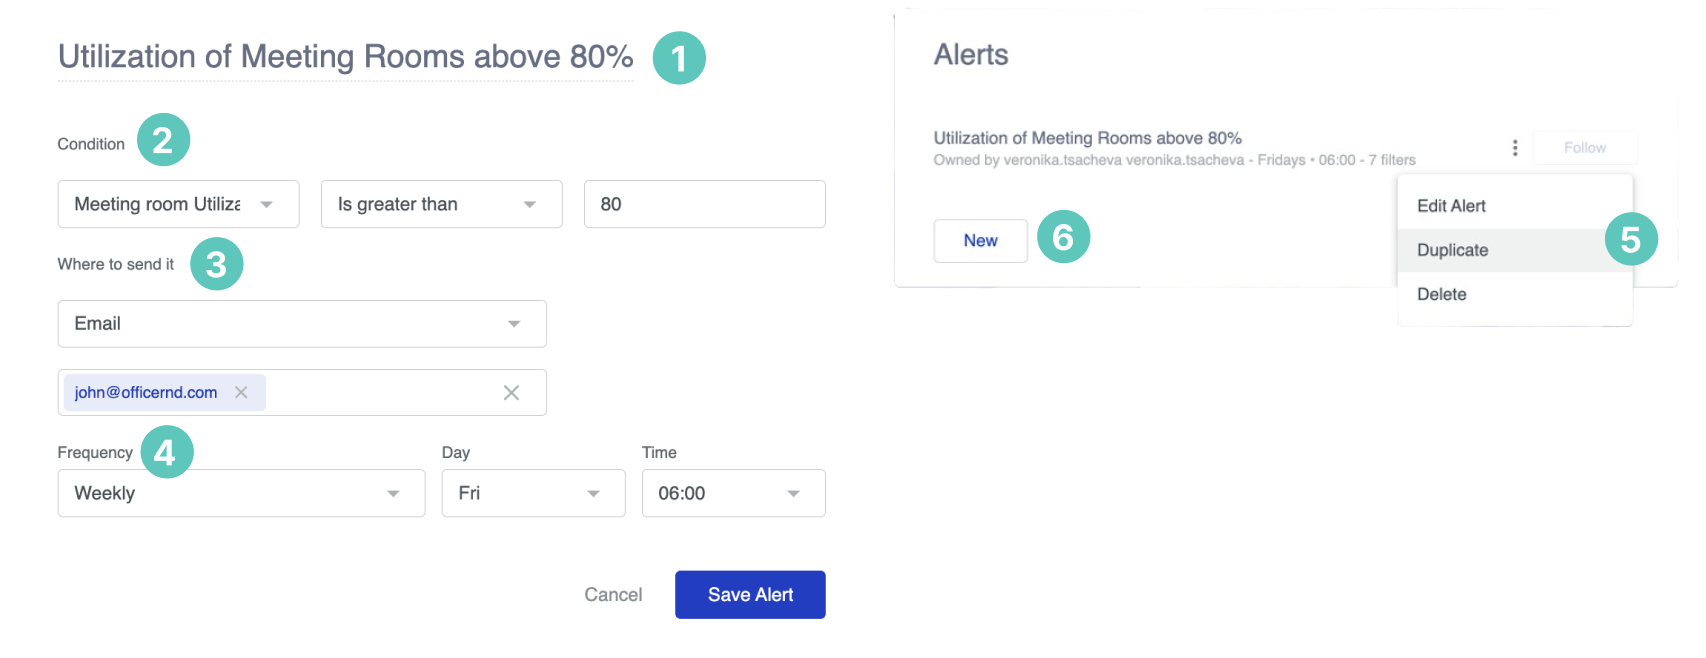
Task: Clear all recipients in the email field
Action: (x=511, y=393)
